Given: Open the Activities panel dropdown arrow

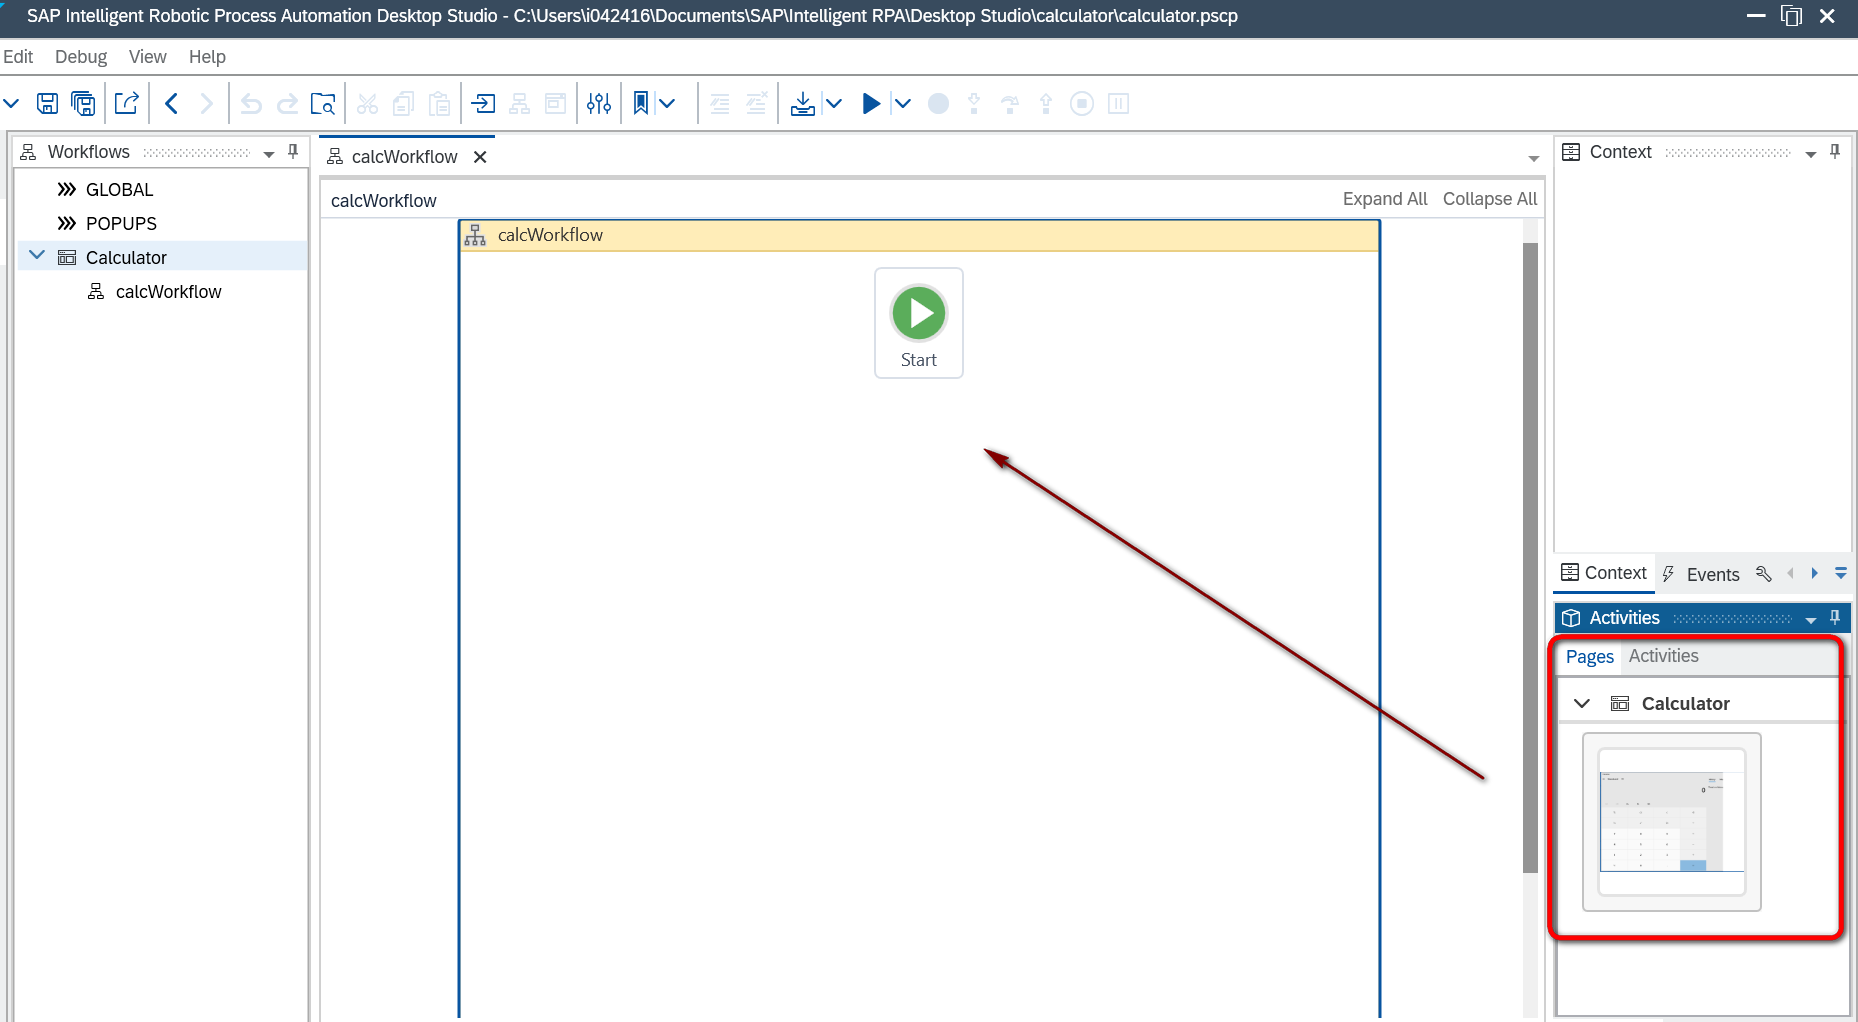Looking at the screenshot, I should (x=1810, y=620).
